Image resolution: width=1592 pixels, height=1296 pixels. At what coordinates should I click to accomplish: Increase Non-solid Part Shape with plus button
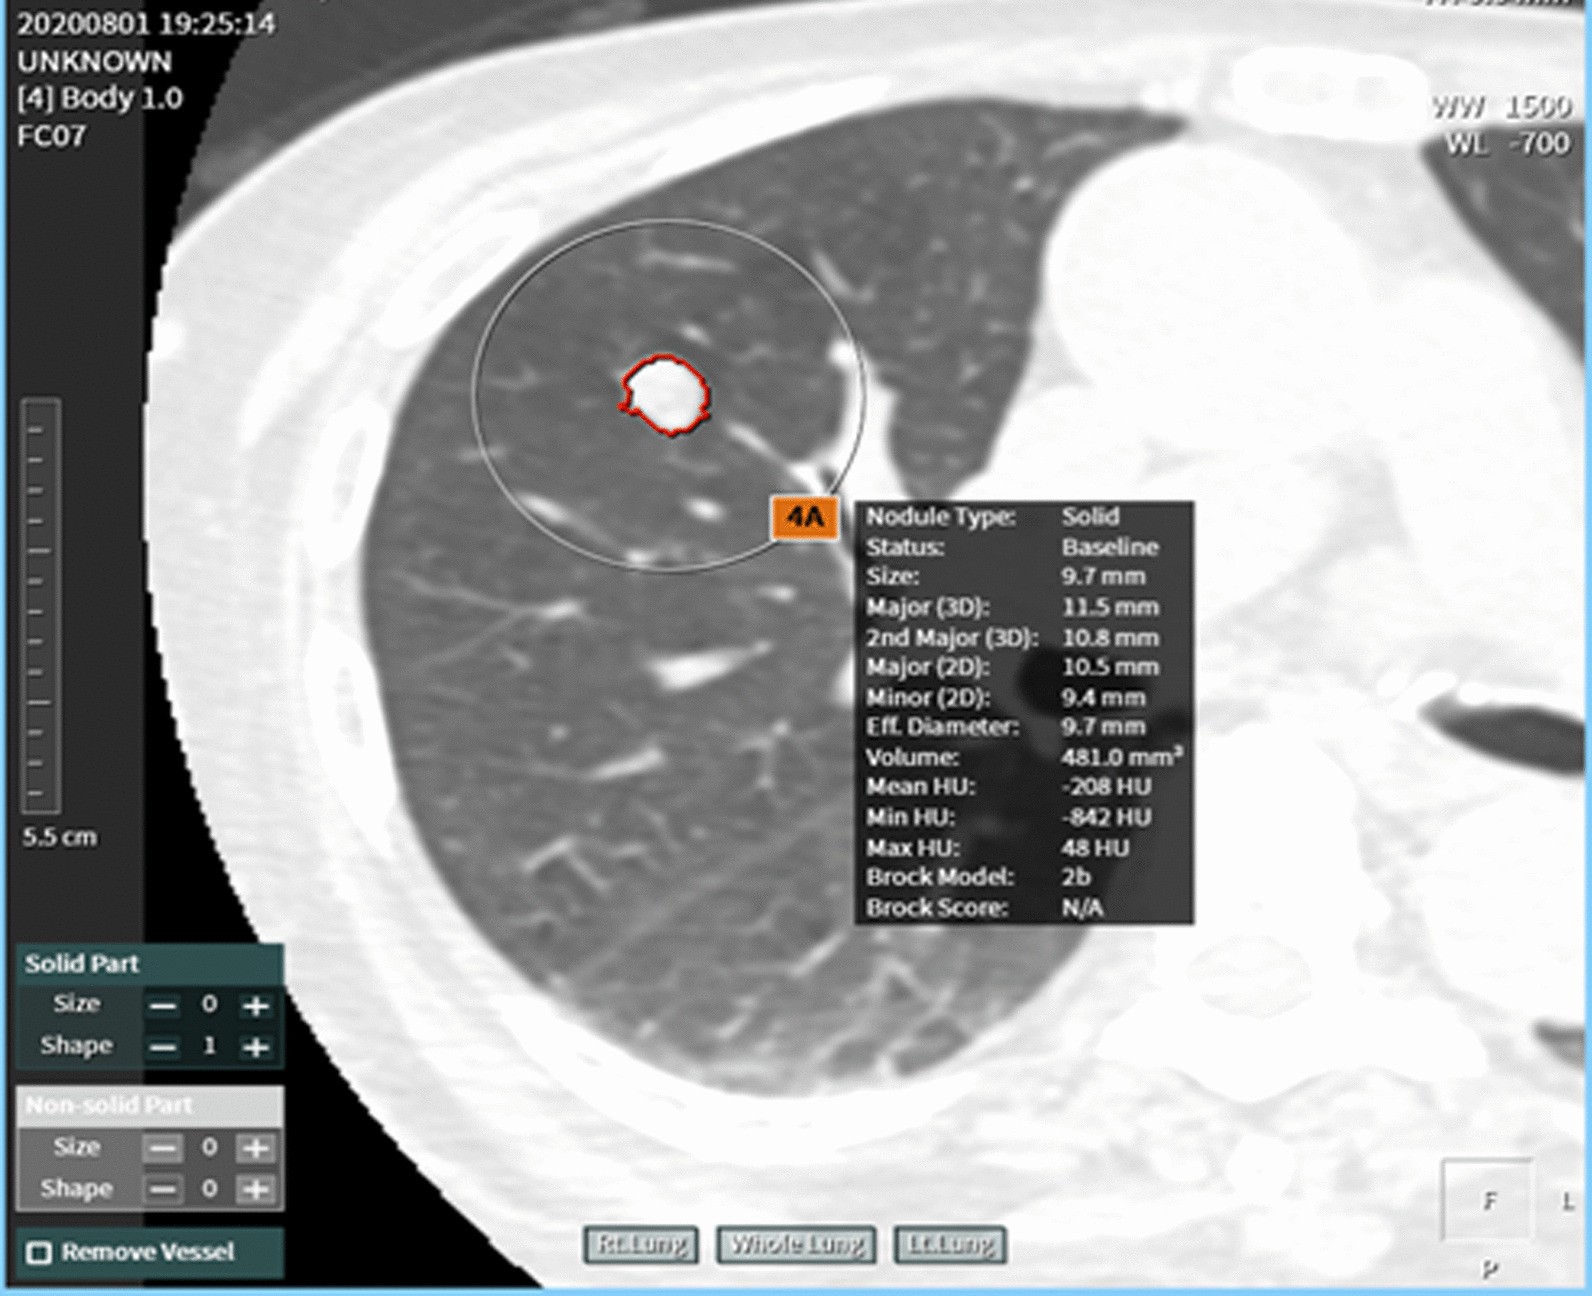[x=256, y=1189]
